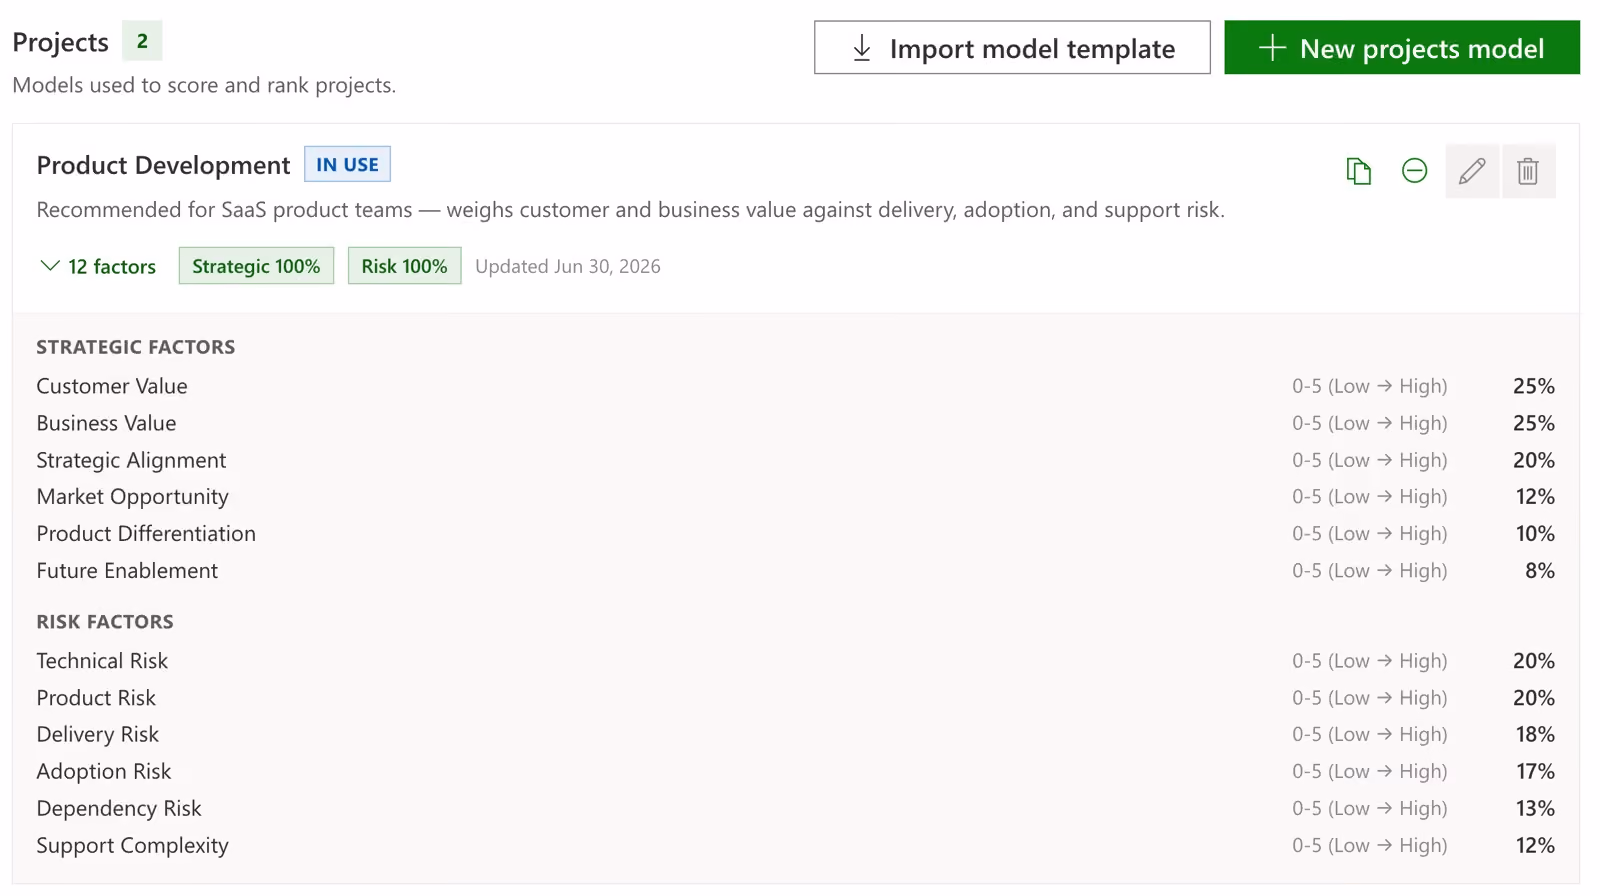Click Customer Value's 0-5 scale label
Screen dimensions: 1600x896
tap(1369, 386)
